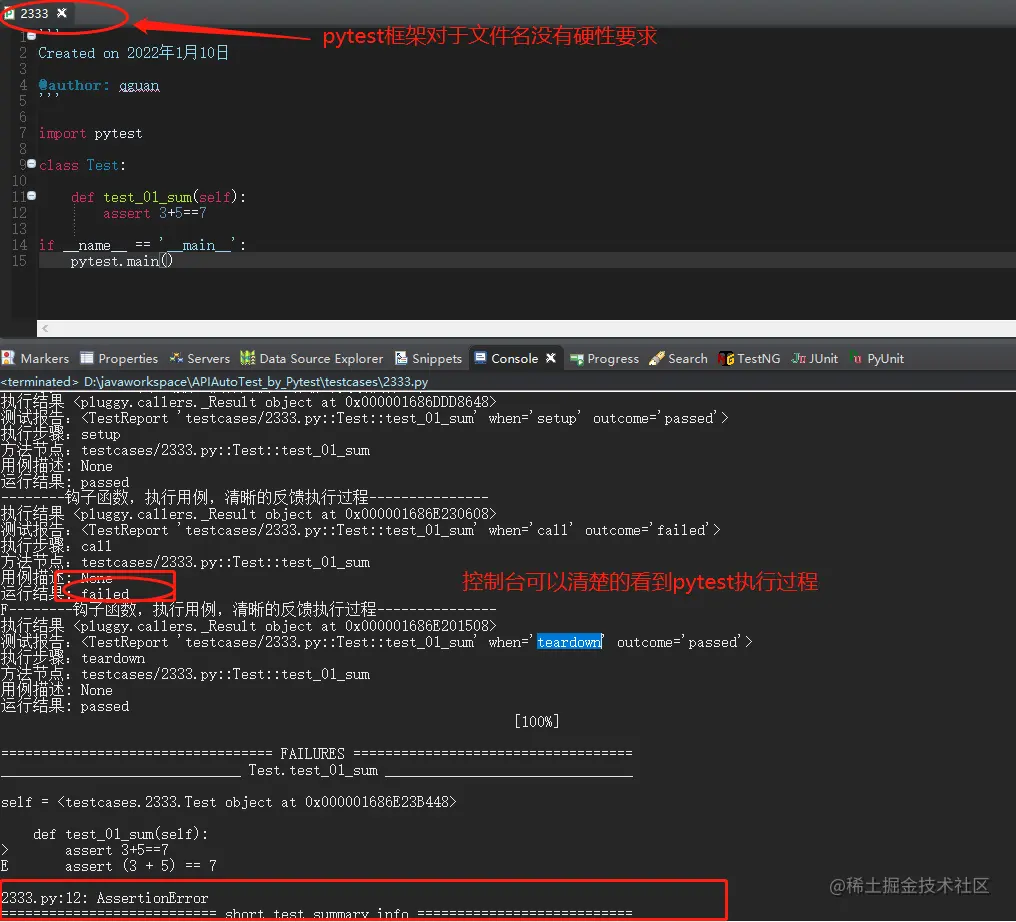The width and height of the screenshot is (1016, 922).
Task: Click the JUnit tab icon
Action: (798, 358)
